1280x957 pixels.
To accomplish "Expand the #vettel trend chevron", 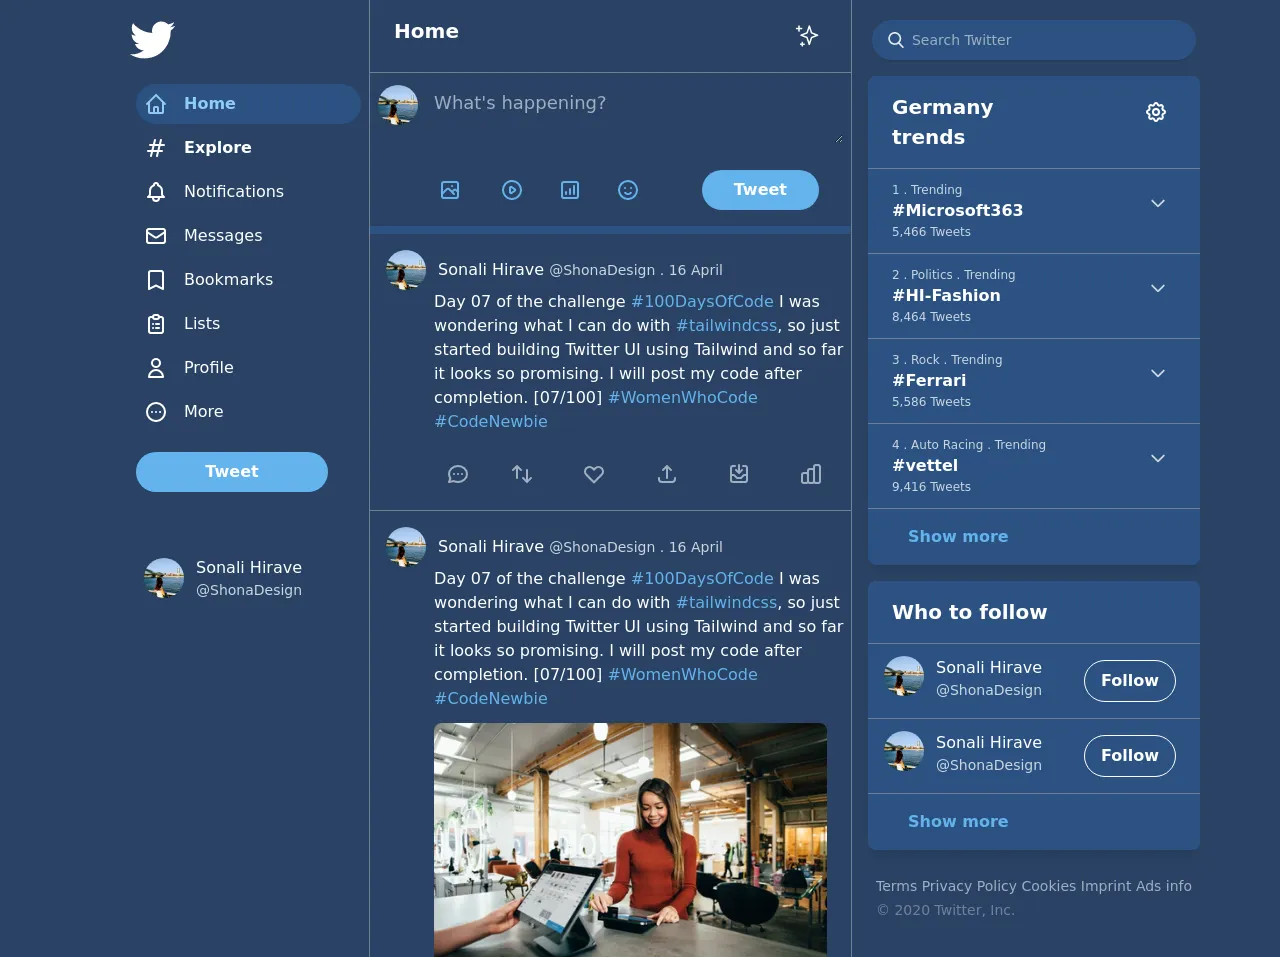I will (x=1158, y=459).
